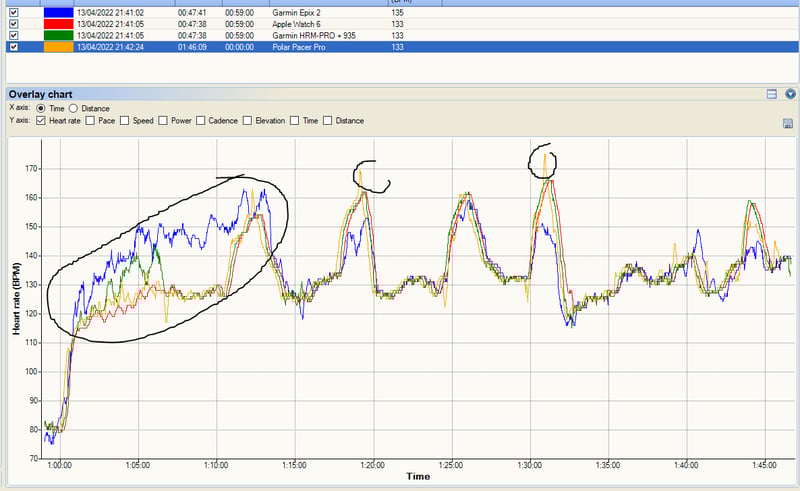
Task: Collapse the Overlay chart panel arrow
Action: coord(790,94)
